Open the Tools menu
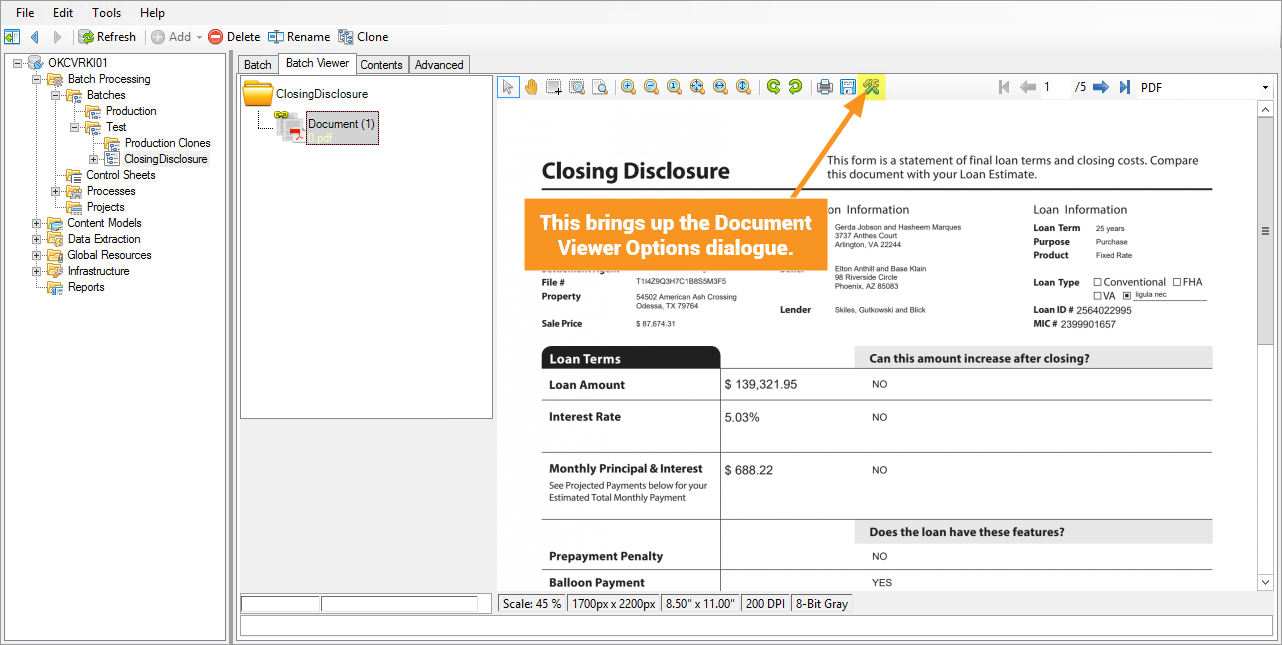The image size is (1282, 645). 107,13
